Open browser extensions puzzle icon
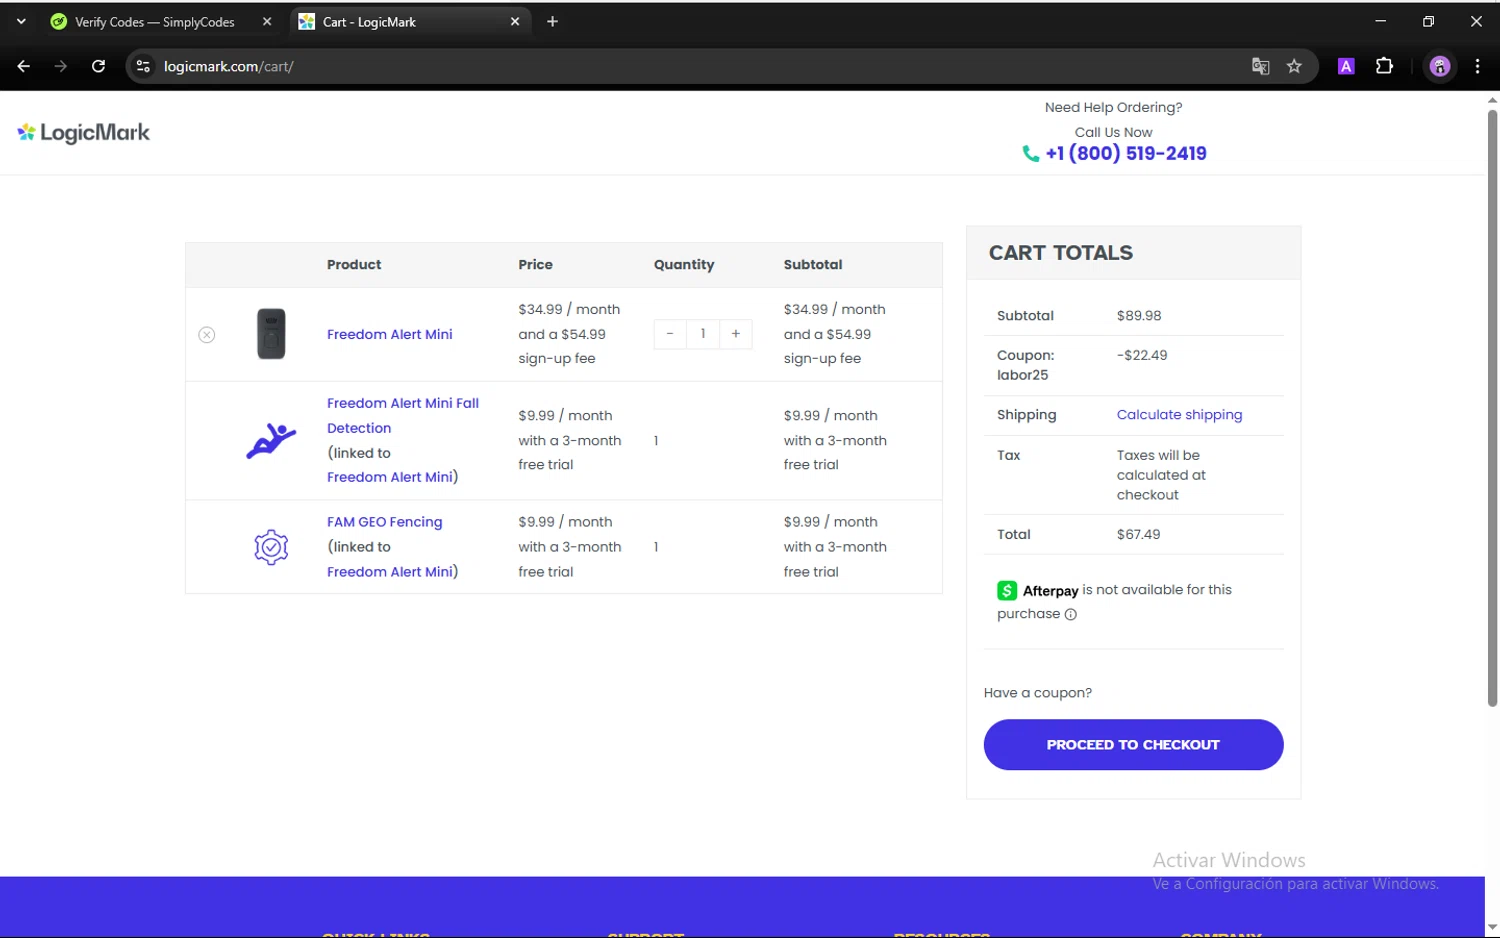 pos(1385,66)
